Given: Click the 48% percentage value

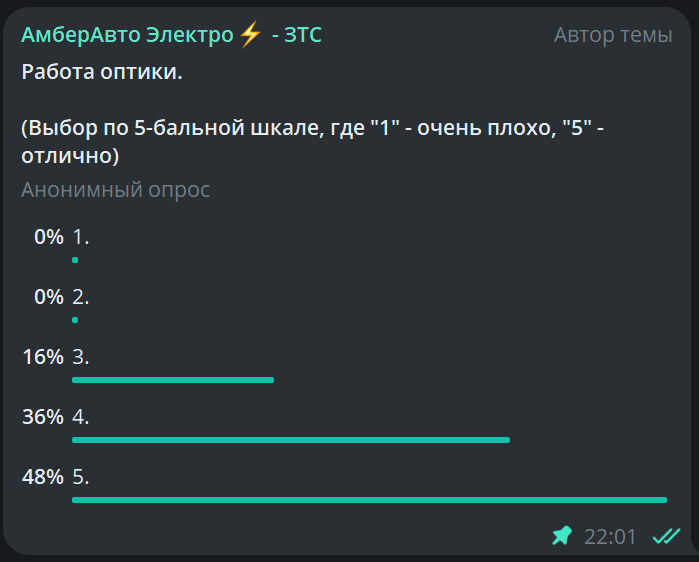Looking at the screenshot, I should click(x=43, y=477).
